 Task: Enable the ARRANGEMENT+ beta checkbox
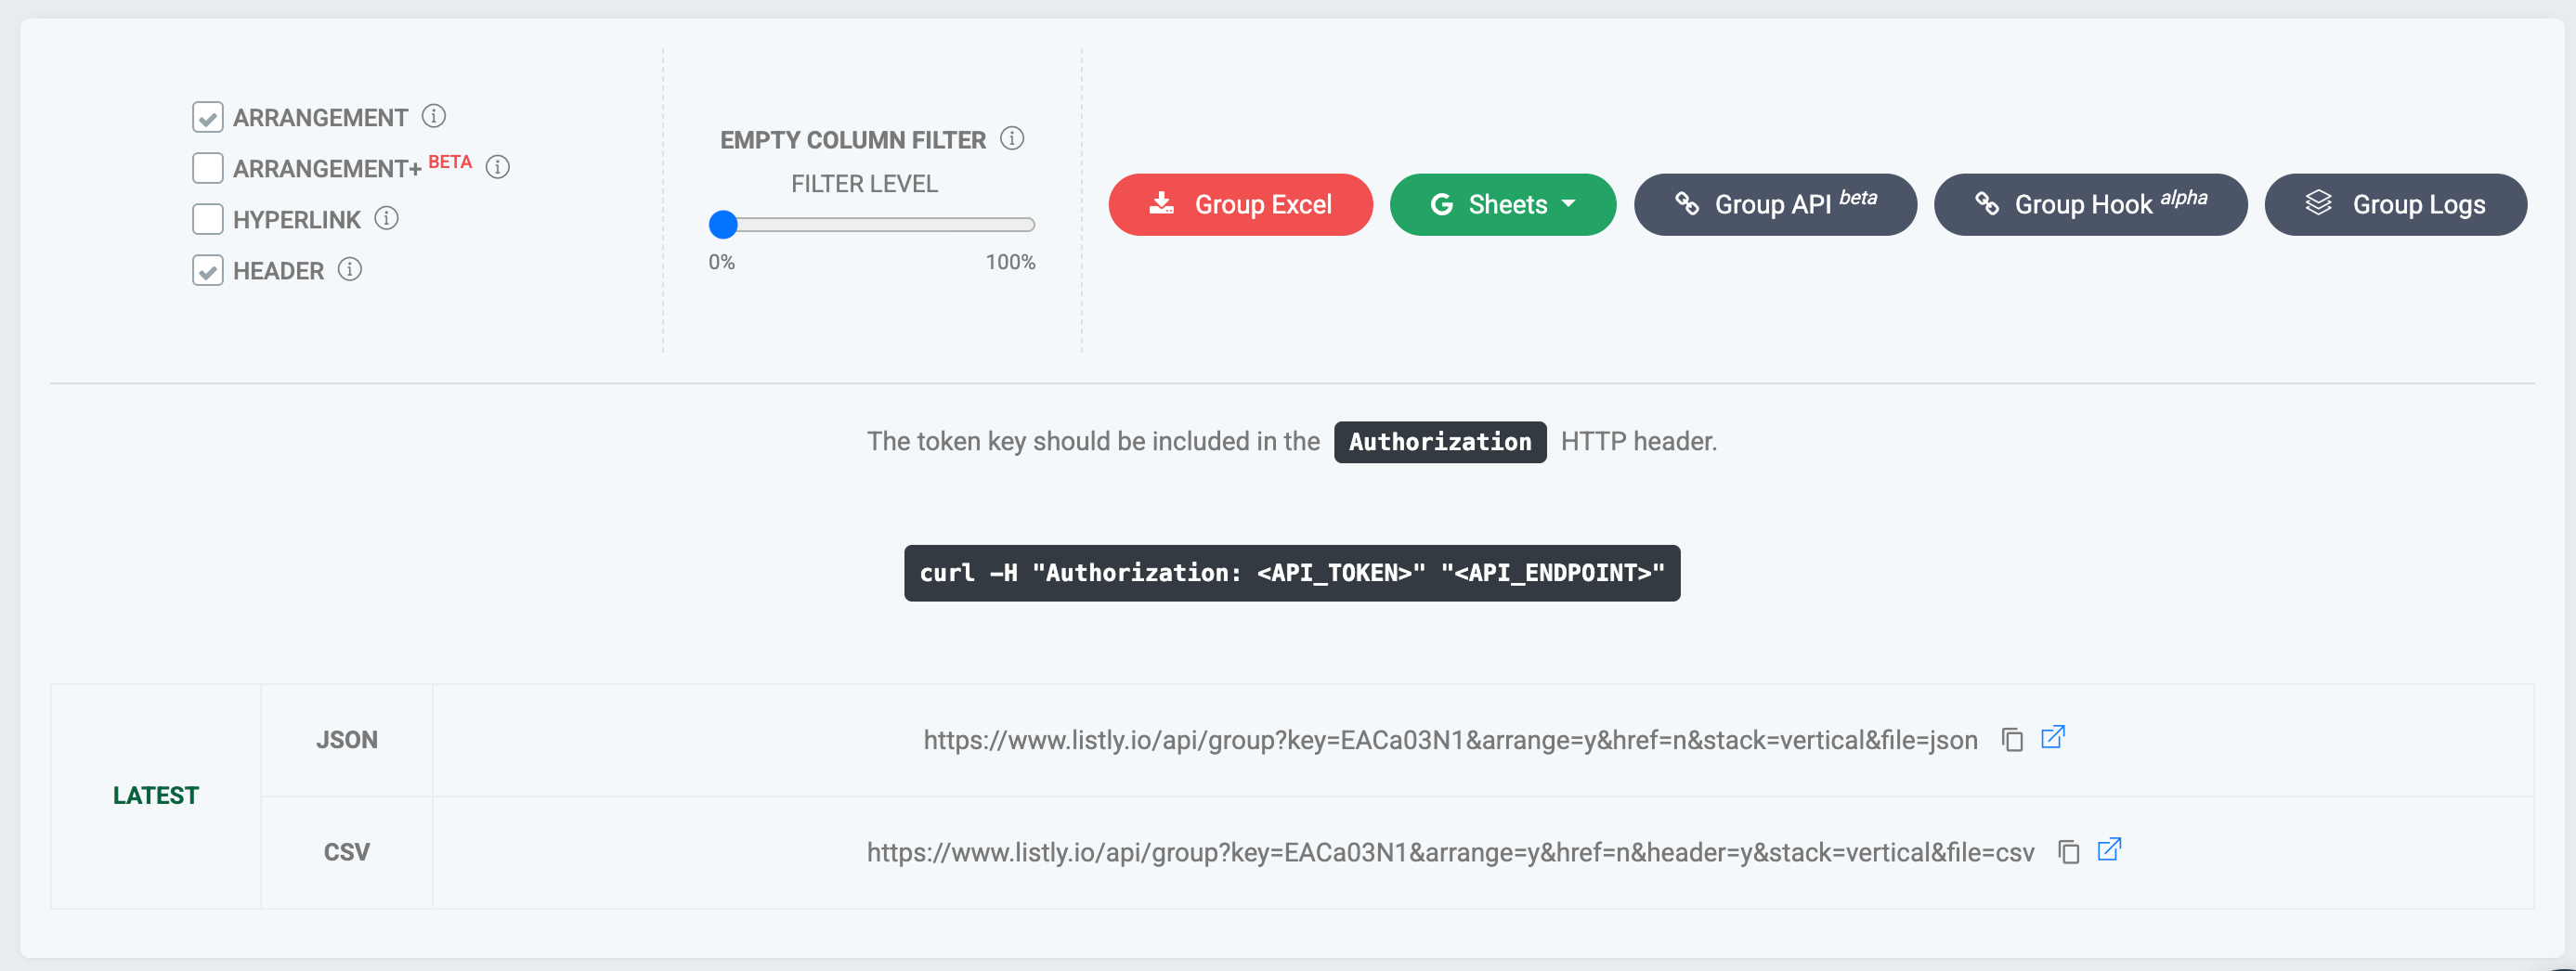point(207,168)
